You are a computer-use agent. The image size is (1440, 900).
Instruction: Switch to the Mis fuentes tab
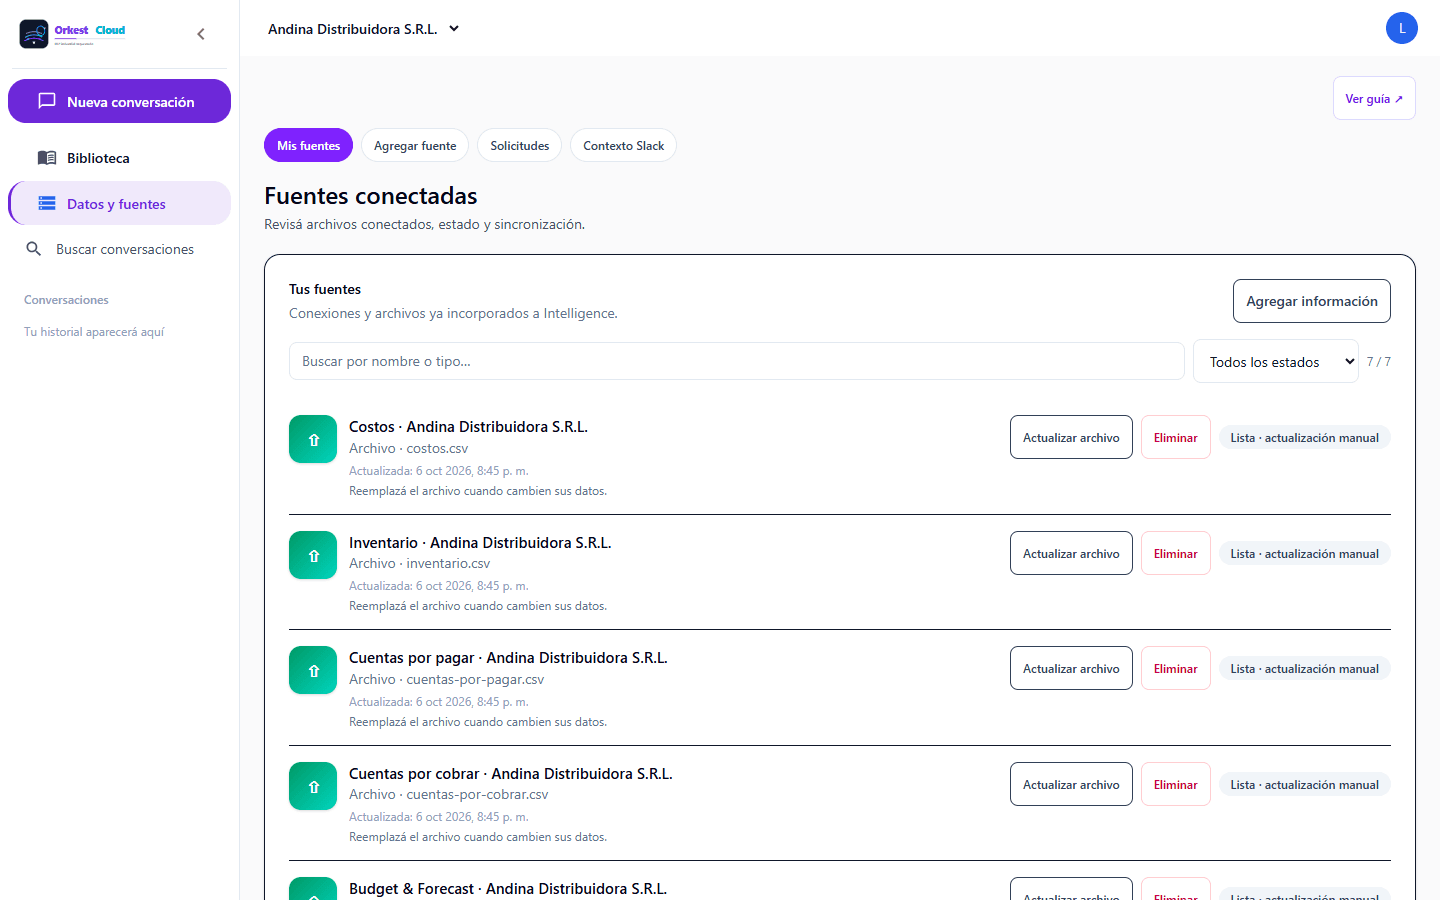[308, 145]
